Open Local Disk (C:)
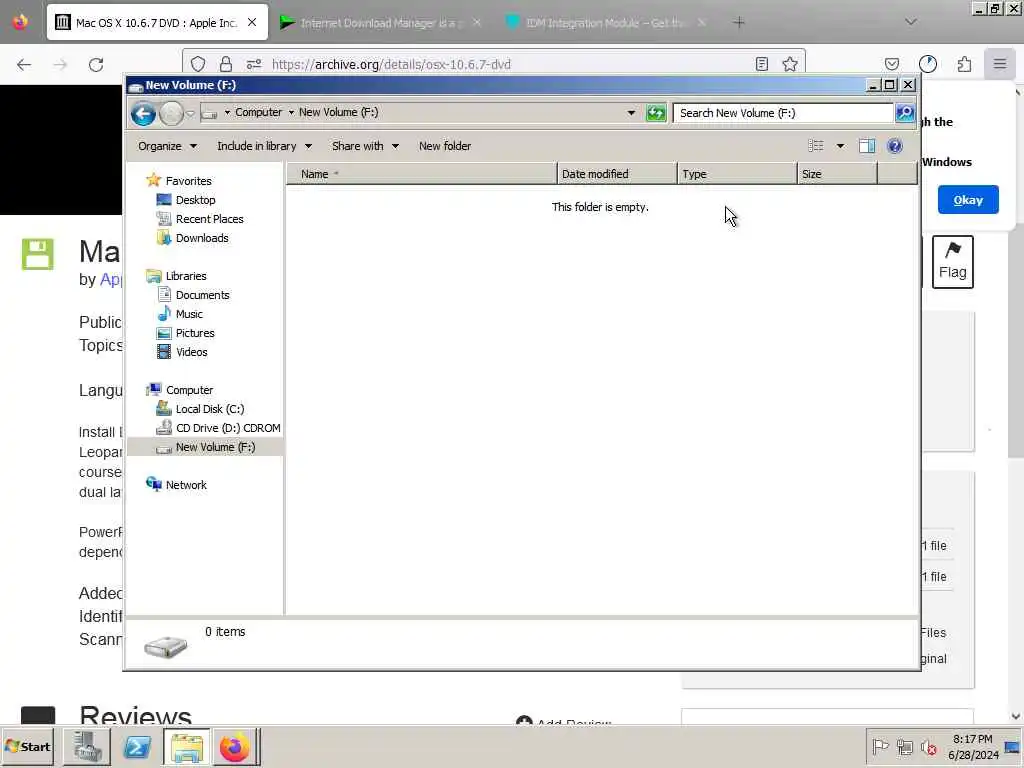This screenshot has height=768, width=1024. [210, 409]
